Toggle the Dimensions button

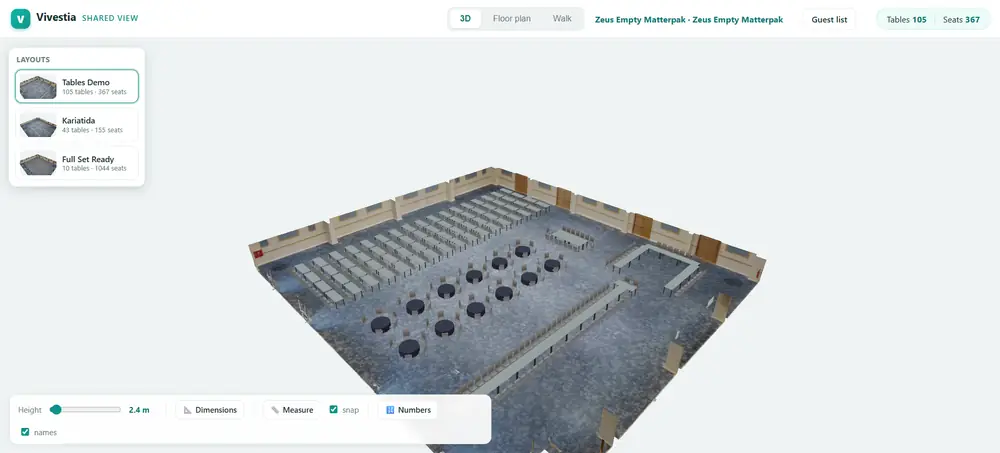[210, 410]
